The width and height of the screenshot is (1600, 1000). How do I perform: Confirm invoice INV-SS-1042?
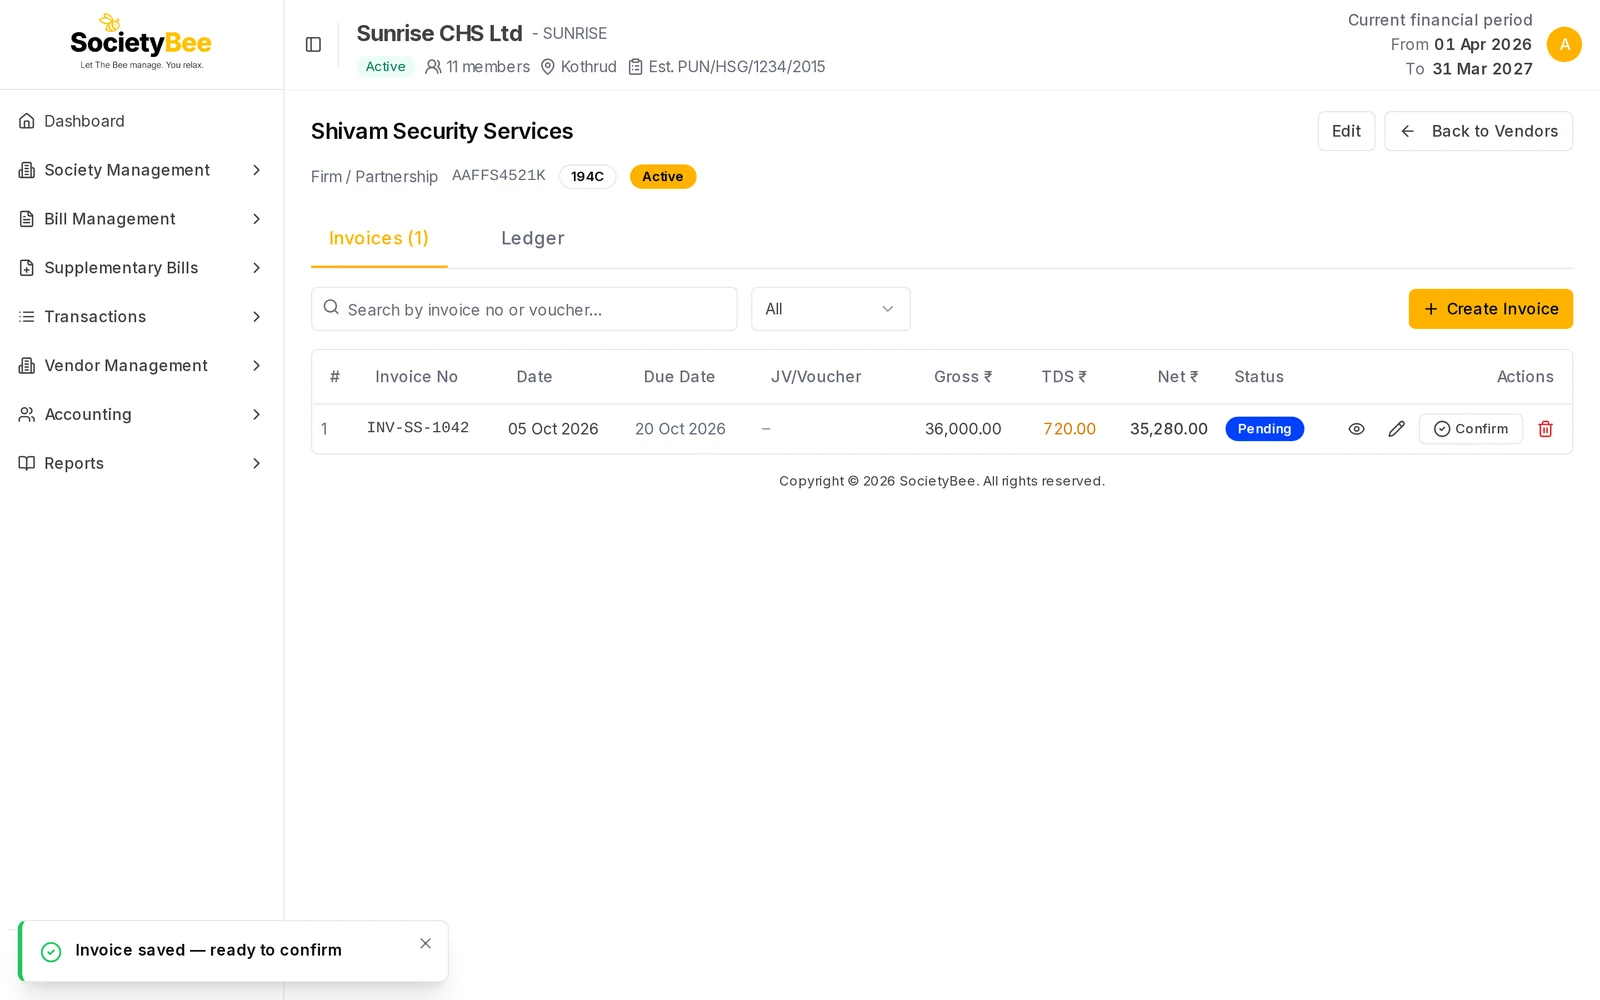[x=1470, y=429]
